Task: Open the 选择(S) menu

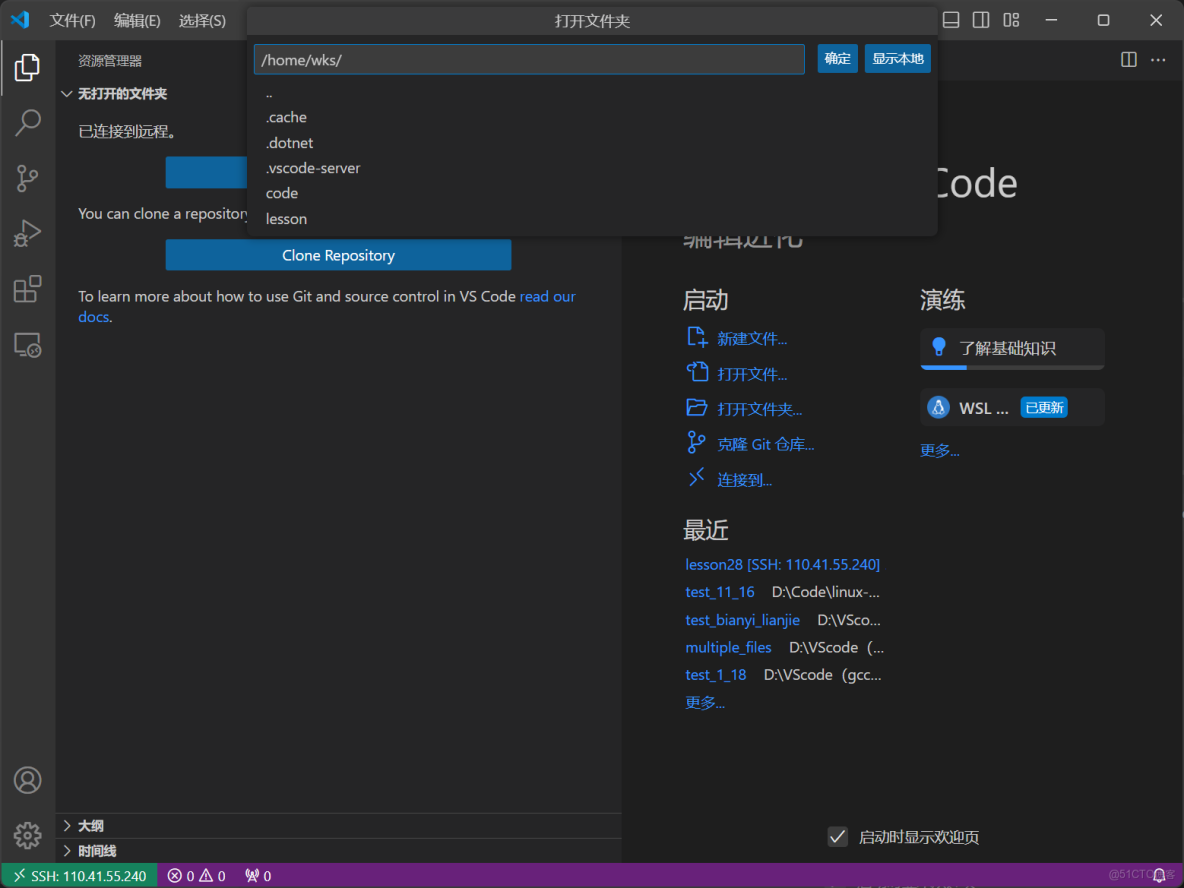Action: [x=202, y=19]
